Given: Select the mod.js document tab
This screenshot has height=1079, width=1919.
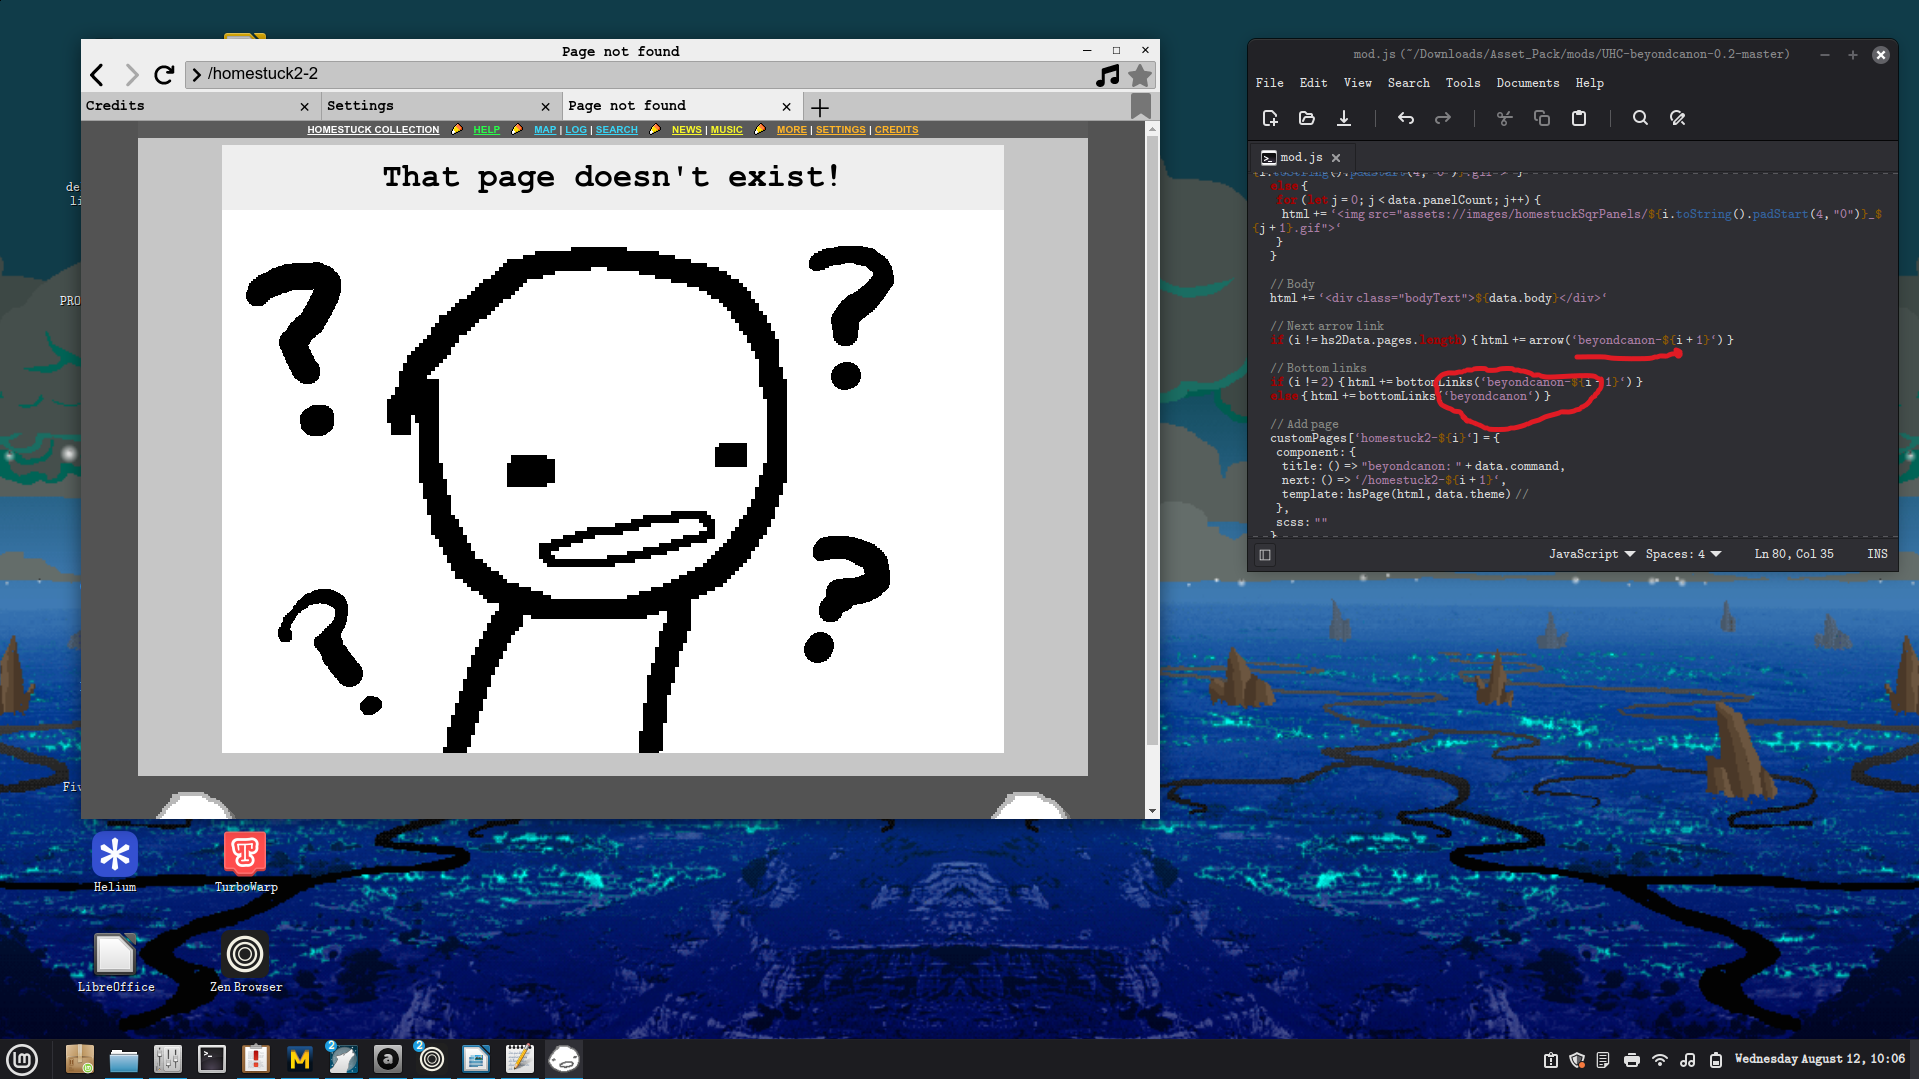Looking at the screenshot, I should click(x=1301, y=158).
